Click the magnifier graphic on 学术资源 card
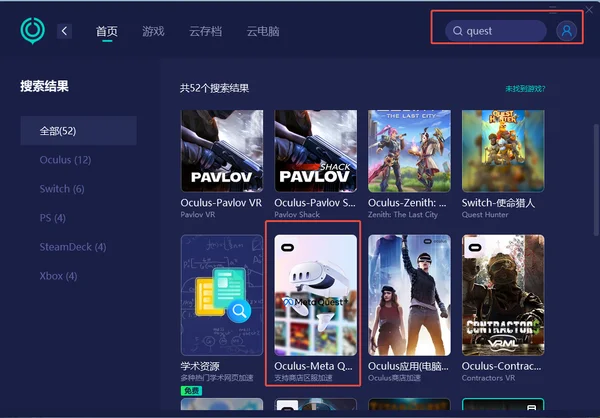600x418 pixels. [x=239, y=311]
